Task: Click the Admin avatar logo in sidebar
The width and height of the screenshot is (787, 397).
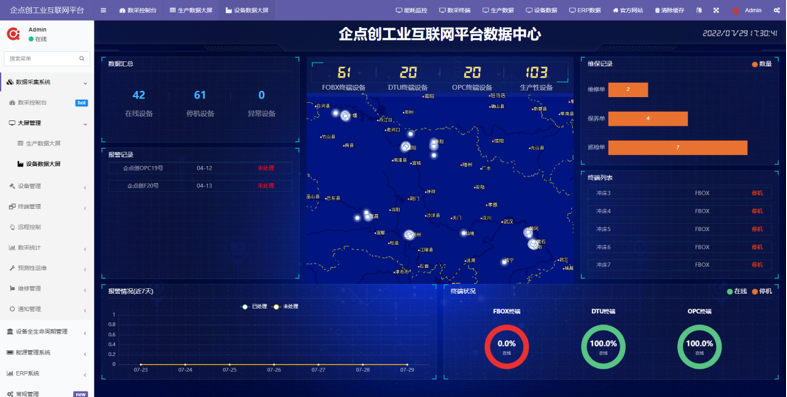Action: pyautogui.click(x=13, y=34)
